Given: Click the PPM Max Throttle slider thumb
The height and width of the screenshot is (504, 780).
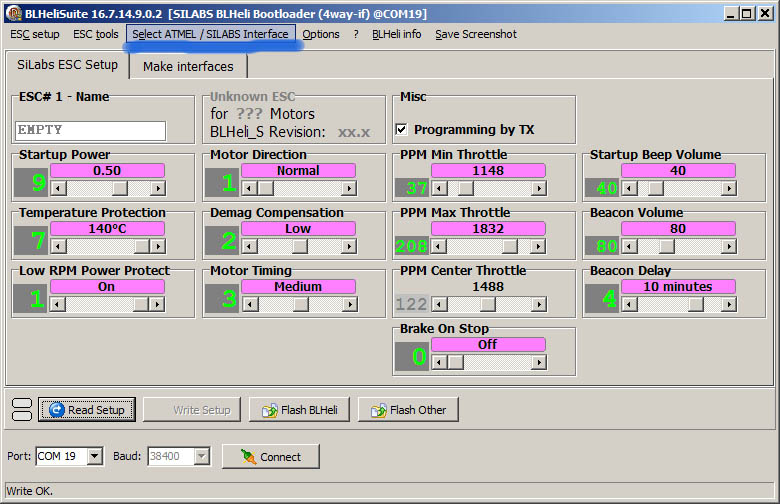Looking at the screenshot, I should 510,246.
